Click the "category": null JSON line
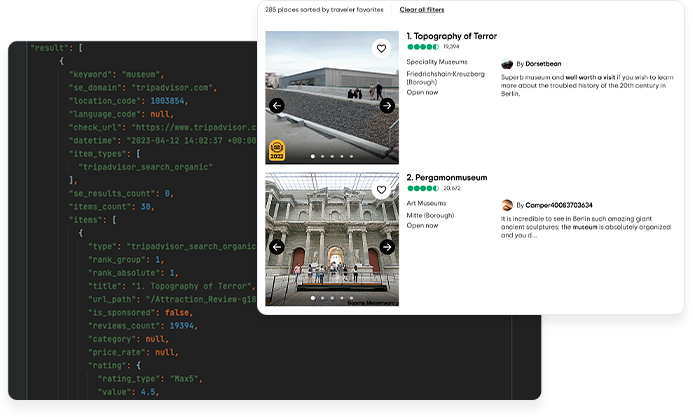 [x=128, y=339]
